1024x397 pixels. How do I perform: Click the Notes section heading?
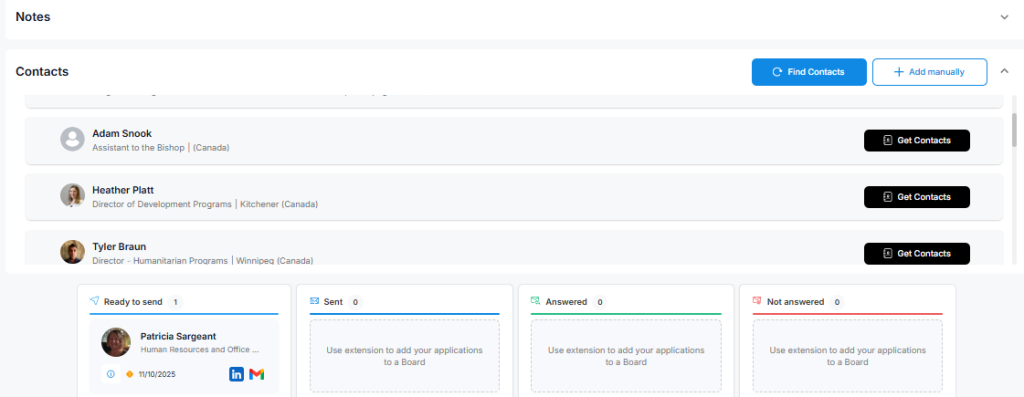(x=33, y=17)
